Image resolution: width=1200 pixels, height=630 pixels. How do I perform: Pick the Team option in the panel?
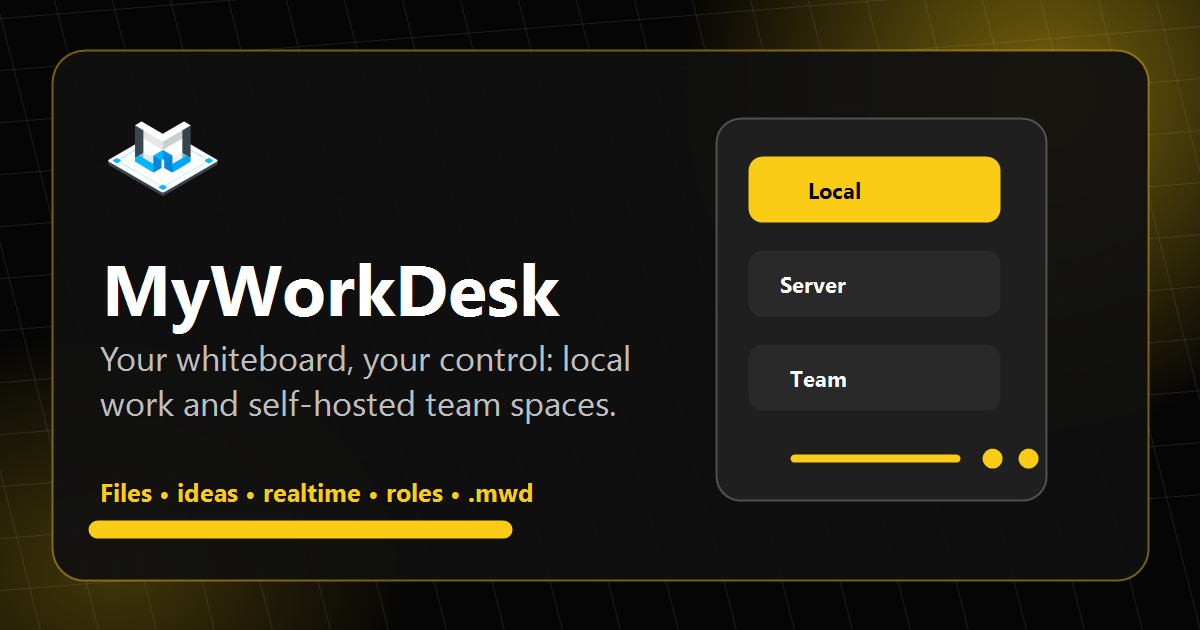click(x=874, y=378)
